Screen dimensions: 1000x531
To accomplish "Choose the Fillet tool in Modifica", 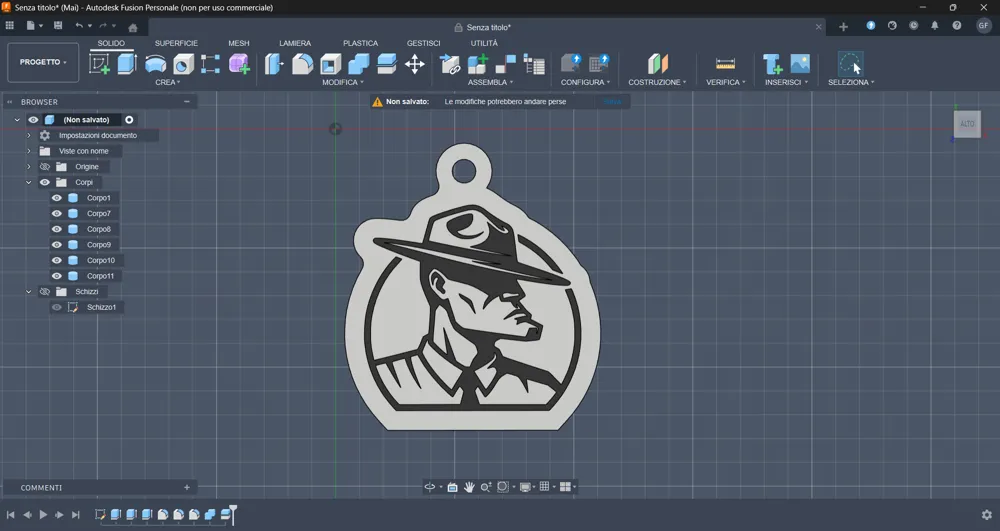I will point(303,64).
